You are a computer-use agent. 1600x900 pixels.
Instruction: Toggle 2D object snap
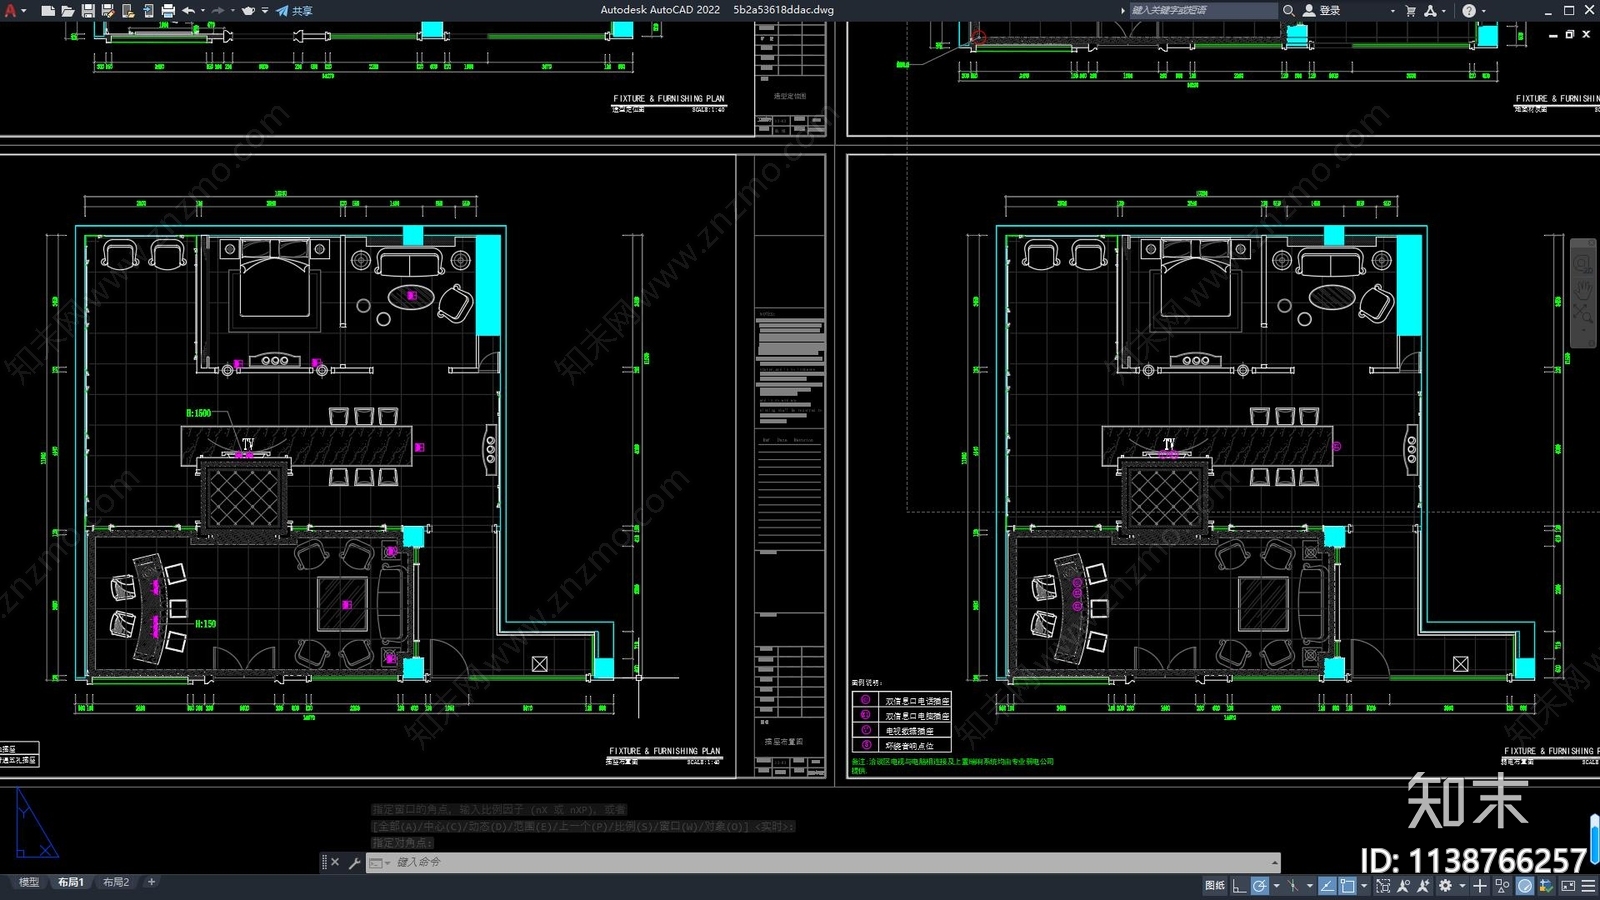[1347, 885]
